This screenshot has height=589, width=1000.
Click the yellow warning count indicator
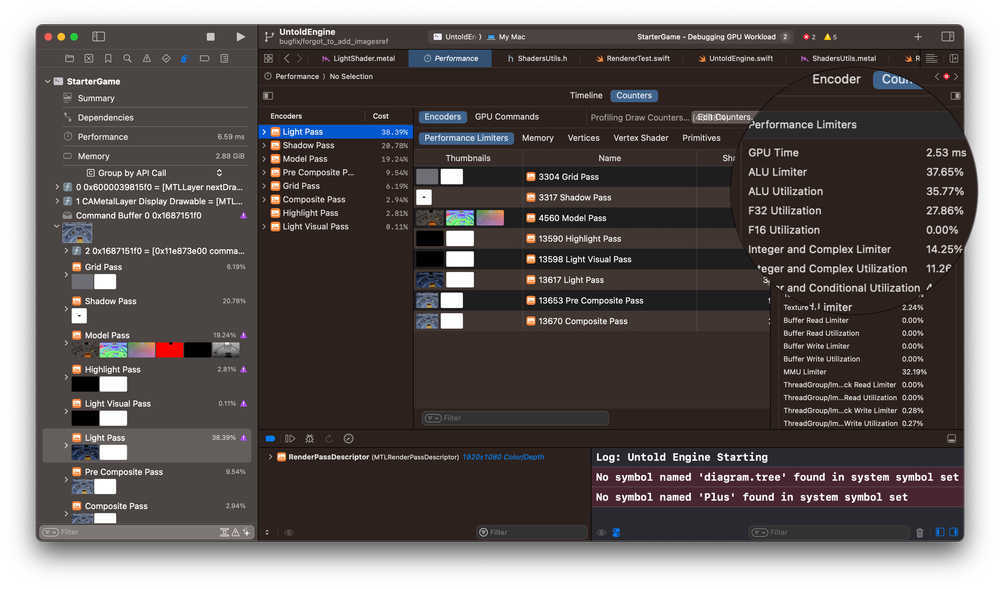830,37
